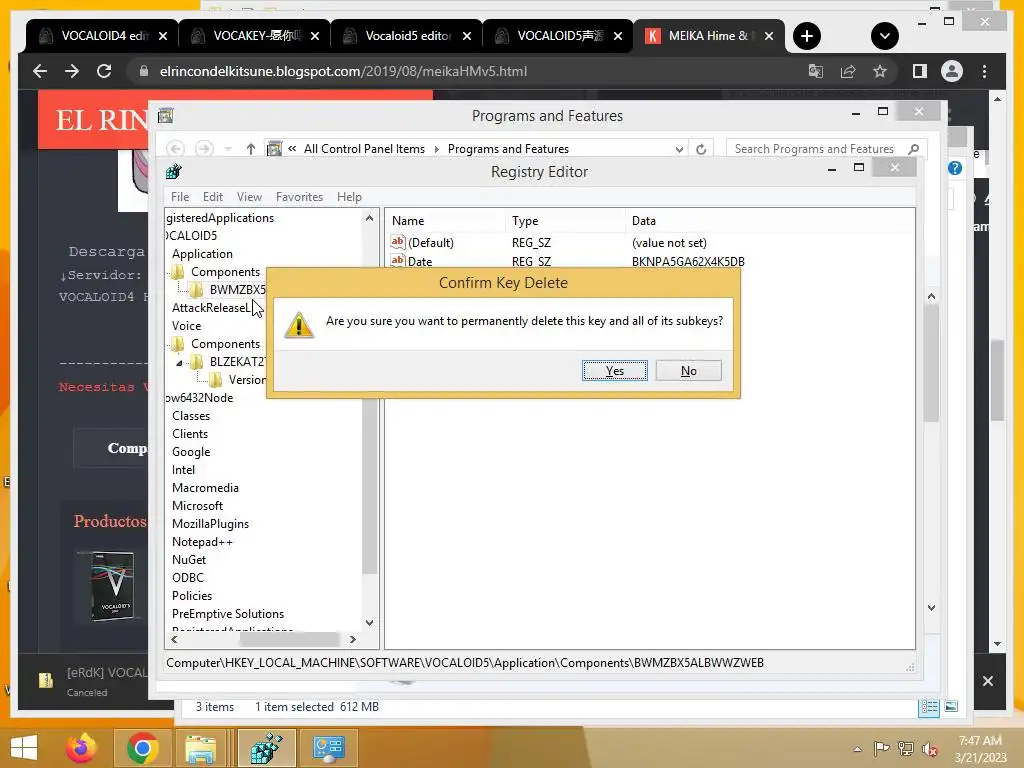1024x768 pixels.
Task: Go back in Chrome
Action: (x=40, y=71)
